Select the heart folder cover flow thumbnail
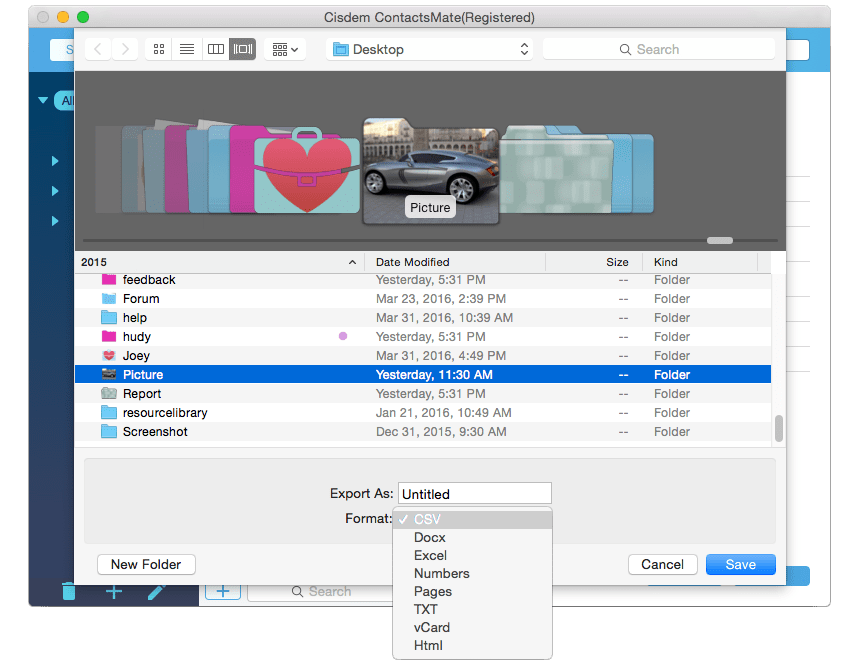 [x=307, y=171]
